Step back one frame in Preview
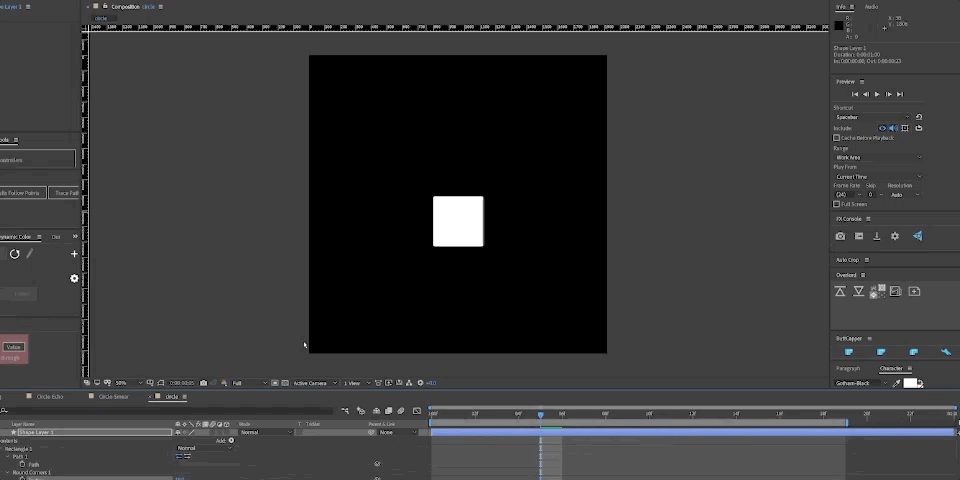 (x=866, y=94)
